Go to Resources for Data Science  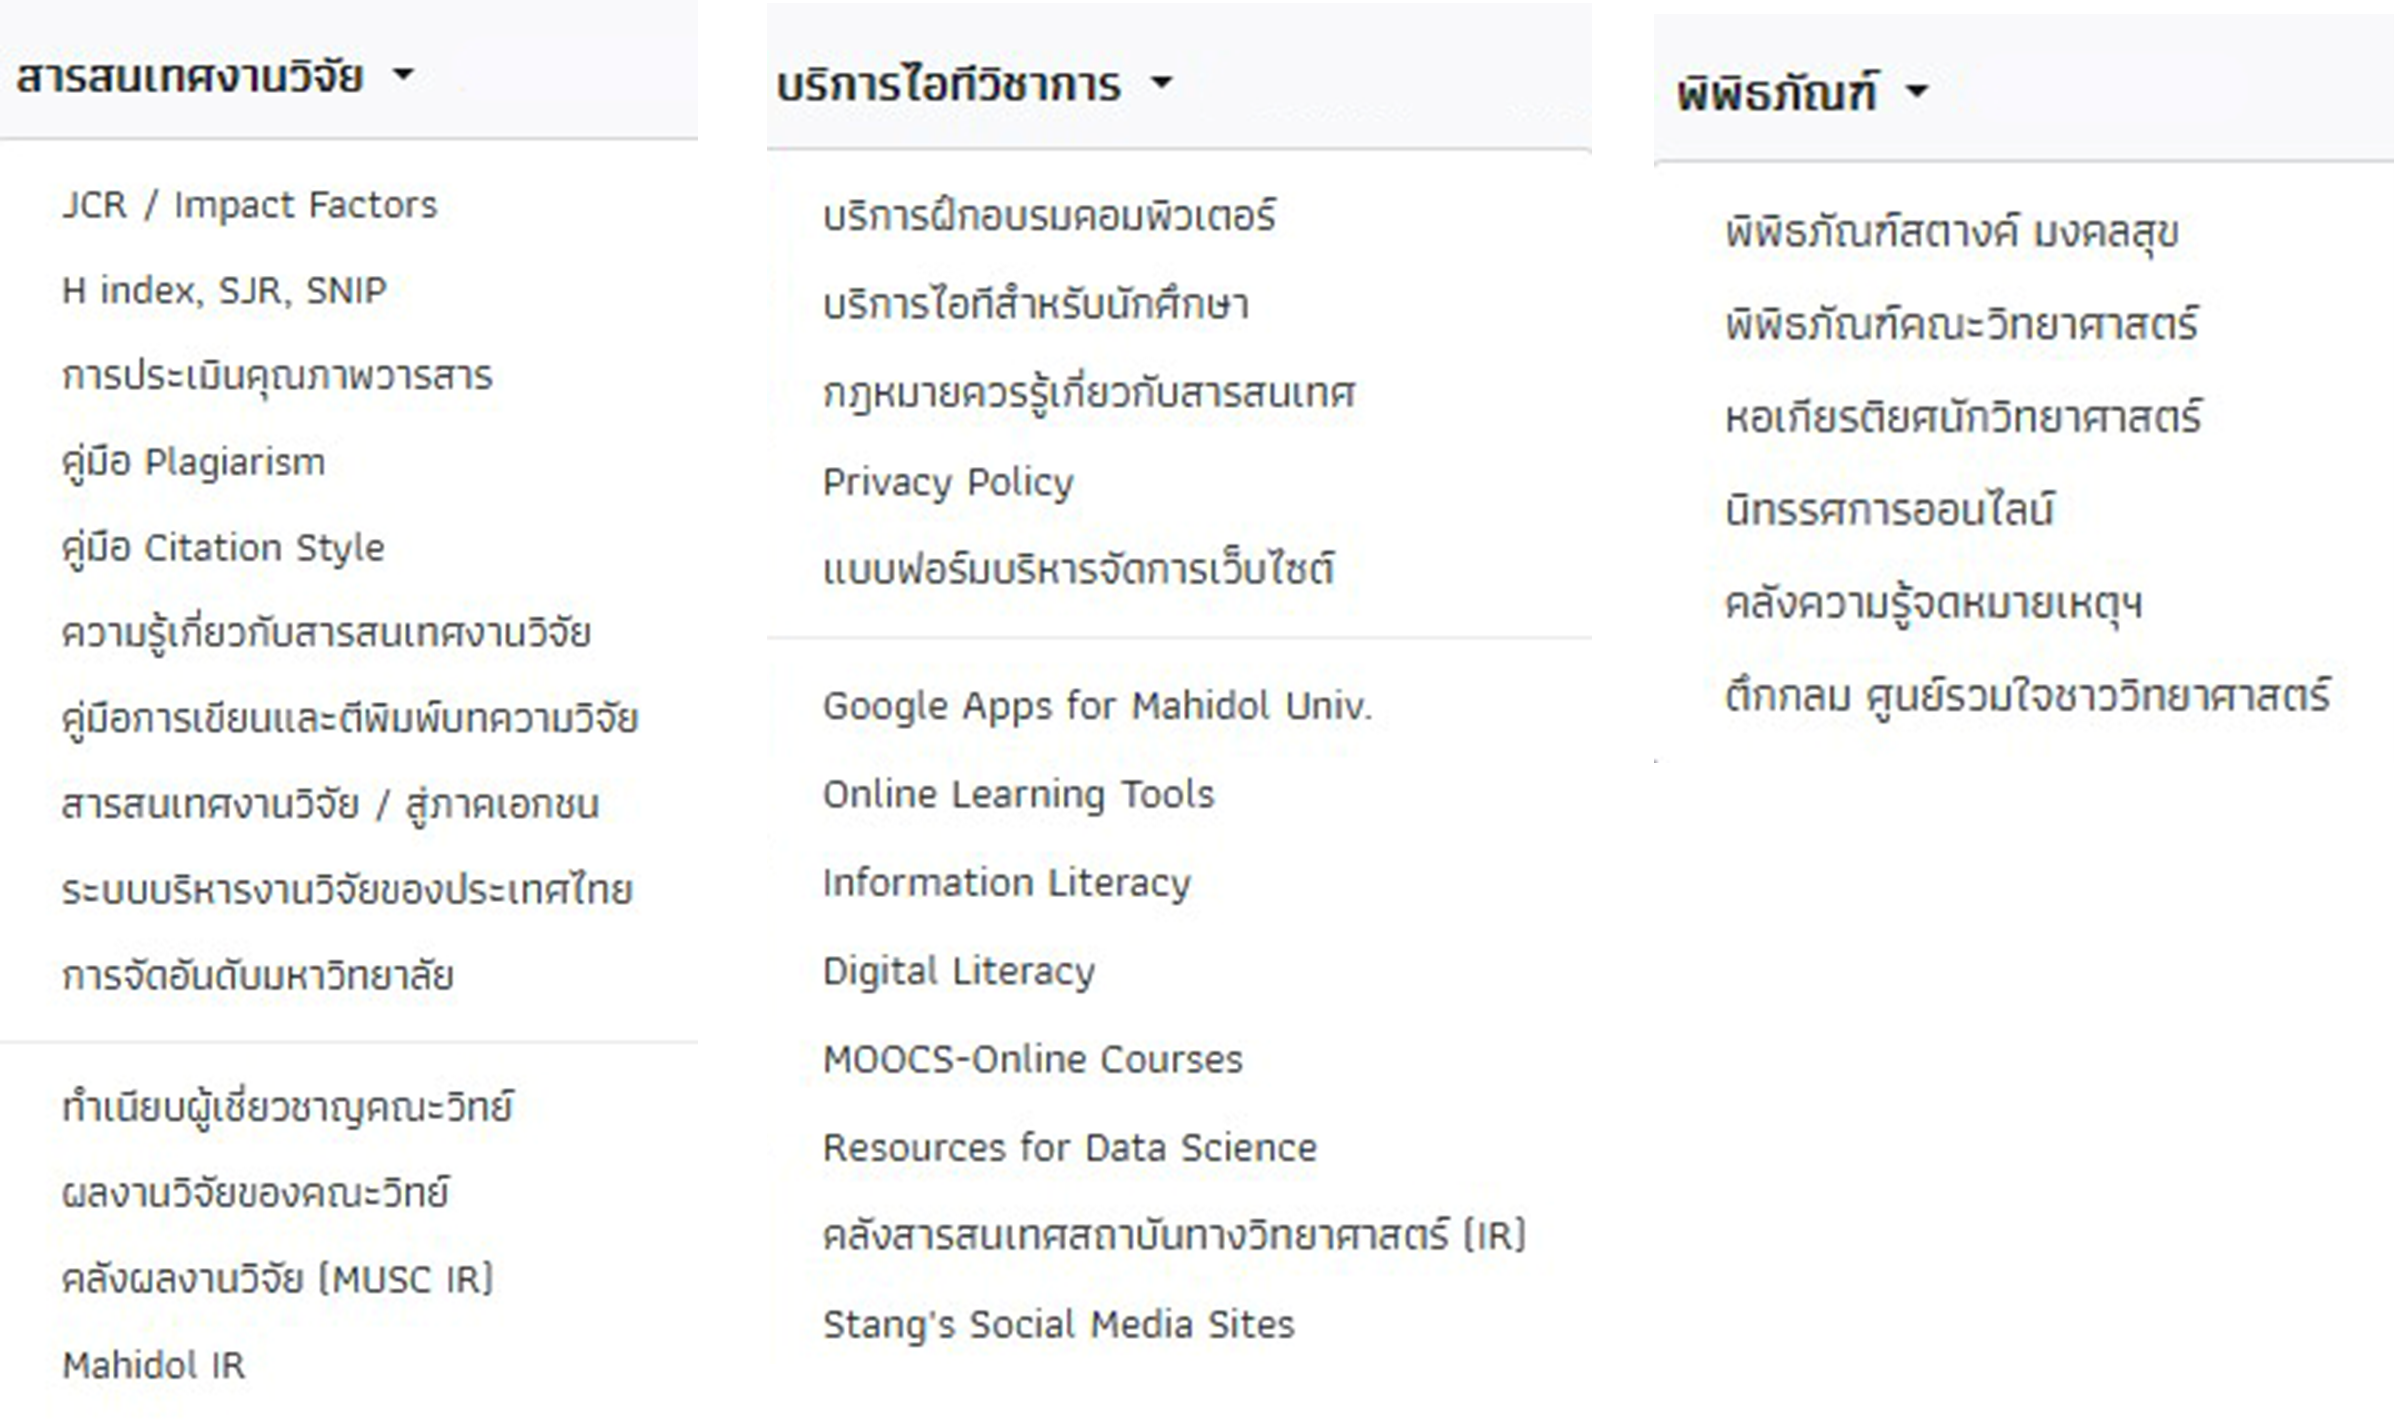pyautogui.click(x=1069, y=1148)
